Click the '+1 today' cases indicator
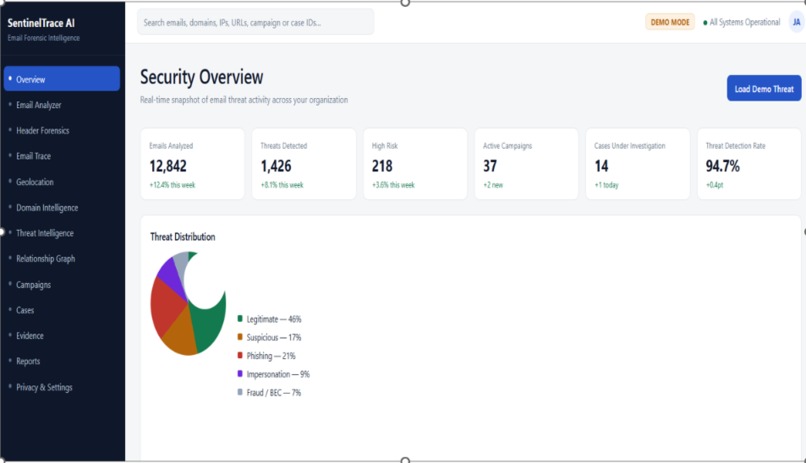The height and width of the screenshot is (463, 806). [607, 185]
